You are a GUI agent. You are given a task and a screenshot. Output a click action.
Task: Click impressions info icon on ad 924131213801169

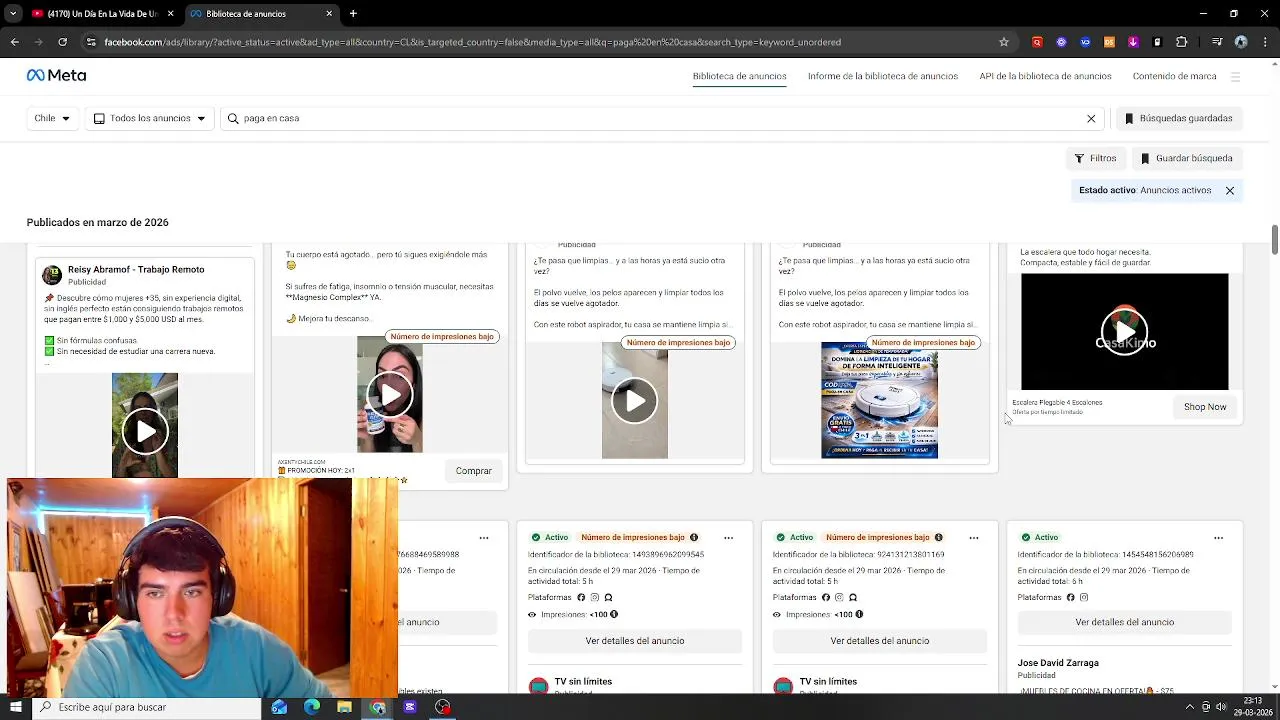[859, 614]
